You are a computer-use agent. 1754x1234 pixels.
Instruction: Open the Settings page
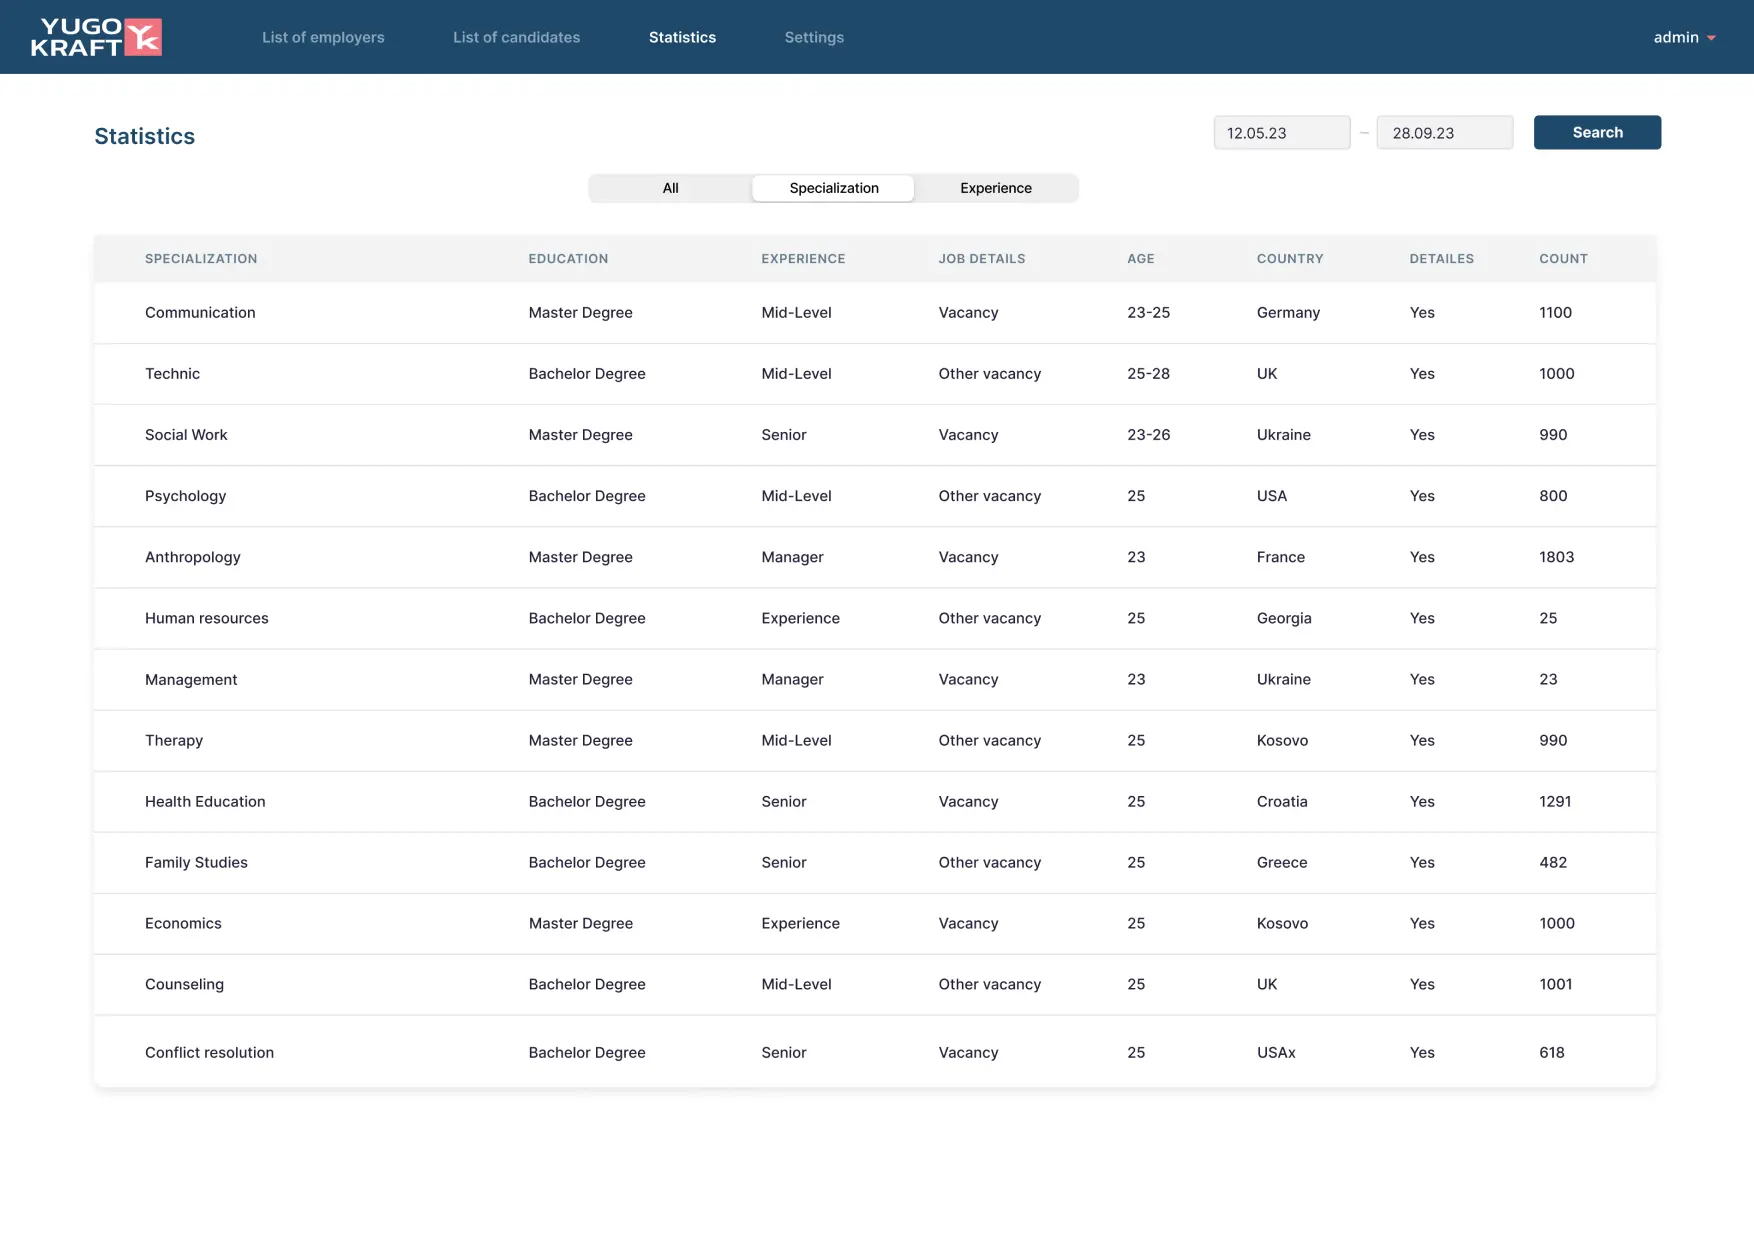click(814, 37)
